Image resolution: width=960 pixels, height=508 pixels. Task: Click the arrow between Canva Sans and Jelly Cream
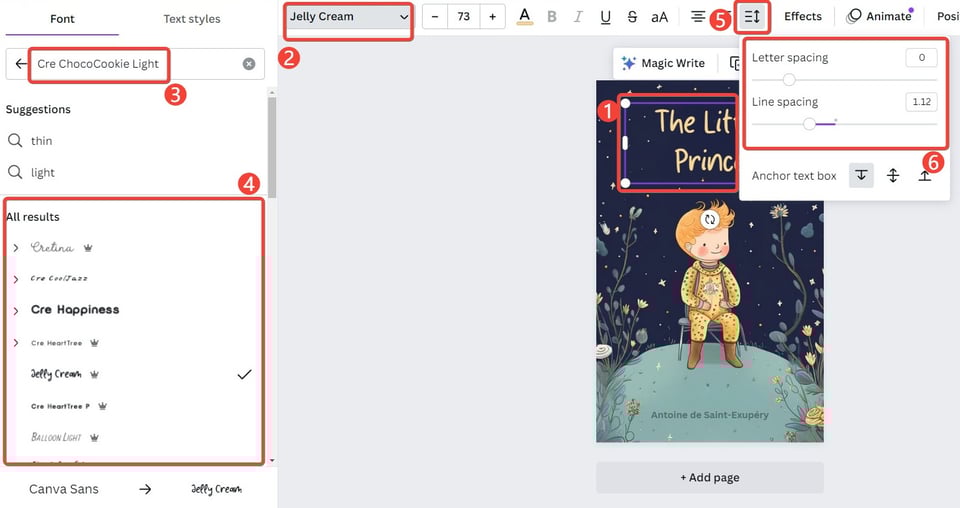(x=144, y=489)
